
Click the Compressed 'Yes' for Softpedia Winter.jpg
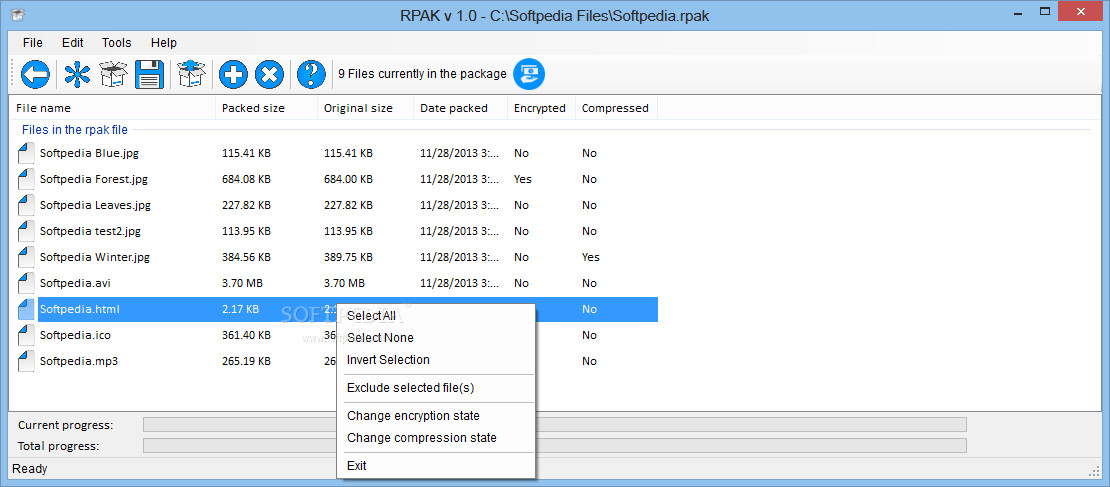tap(590, 257)
